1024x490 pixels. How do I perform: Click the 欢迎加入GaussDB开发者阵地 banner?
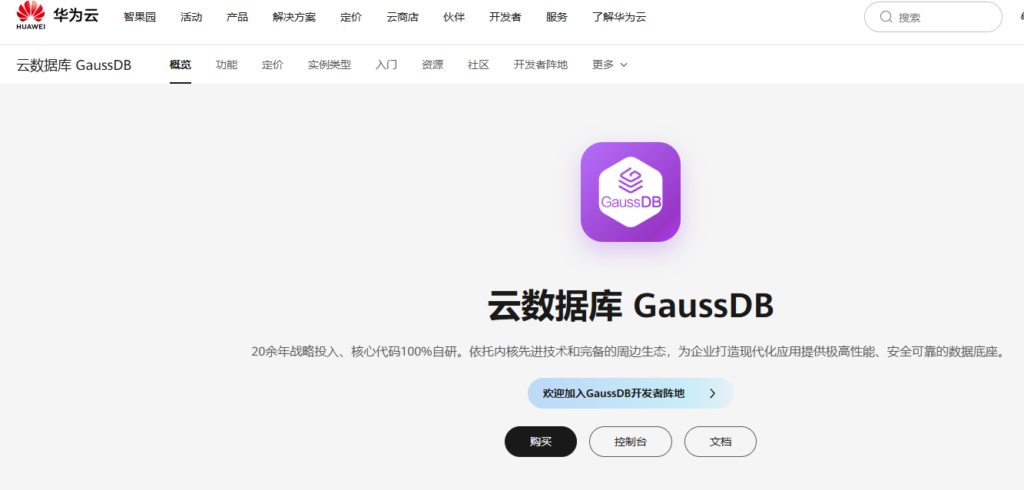(630, 393)
